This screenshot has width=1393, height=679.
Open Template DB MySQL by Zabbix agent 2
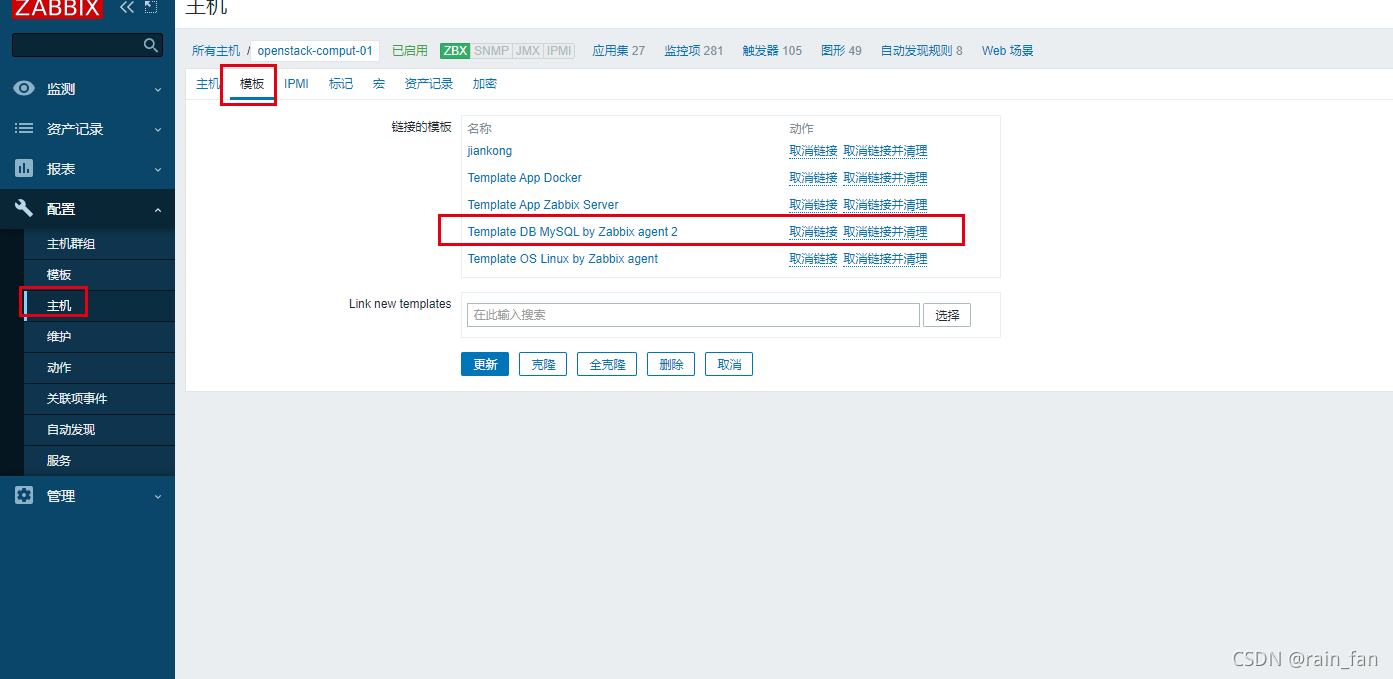point(573,232)
